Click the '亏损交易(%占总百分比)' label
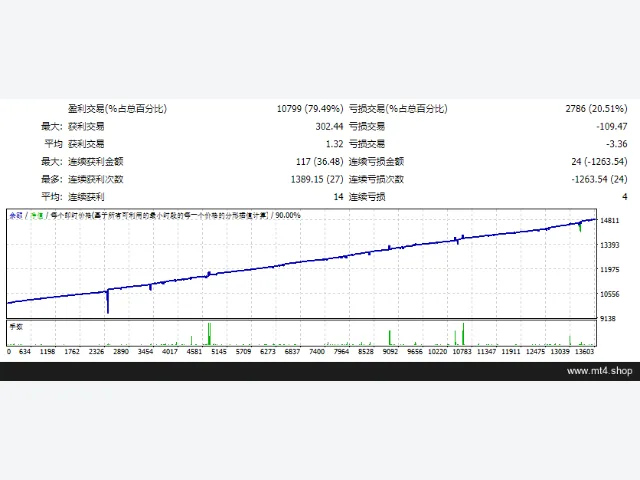640x480 pixels. click(x=398, y=109)
